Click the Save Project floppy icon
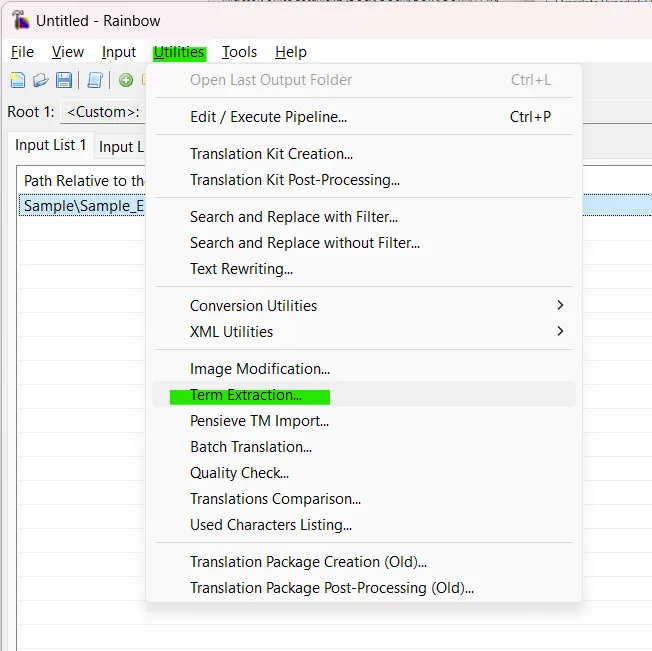This screenshot has width=652, height=651. (x=64, y=80)
